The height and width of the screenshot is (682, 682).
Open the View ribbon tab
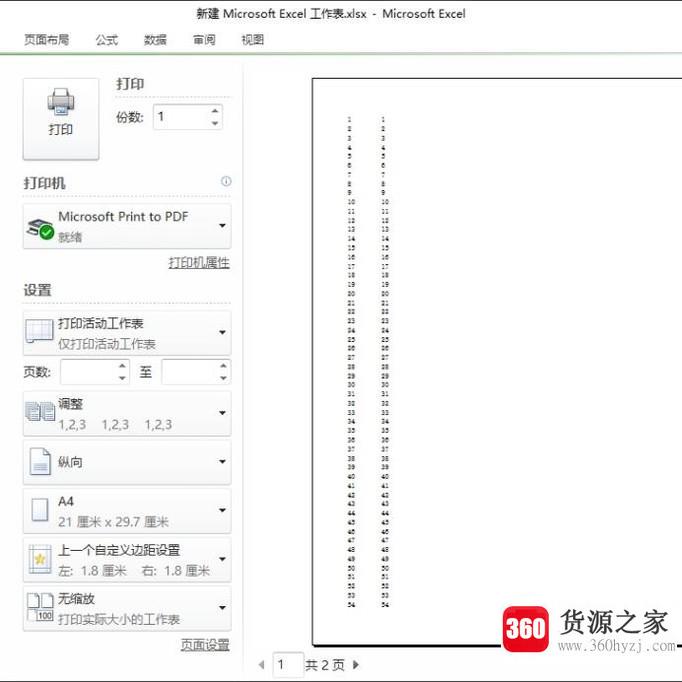(x=253, y=40)
